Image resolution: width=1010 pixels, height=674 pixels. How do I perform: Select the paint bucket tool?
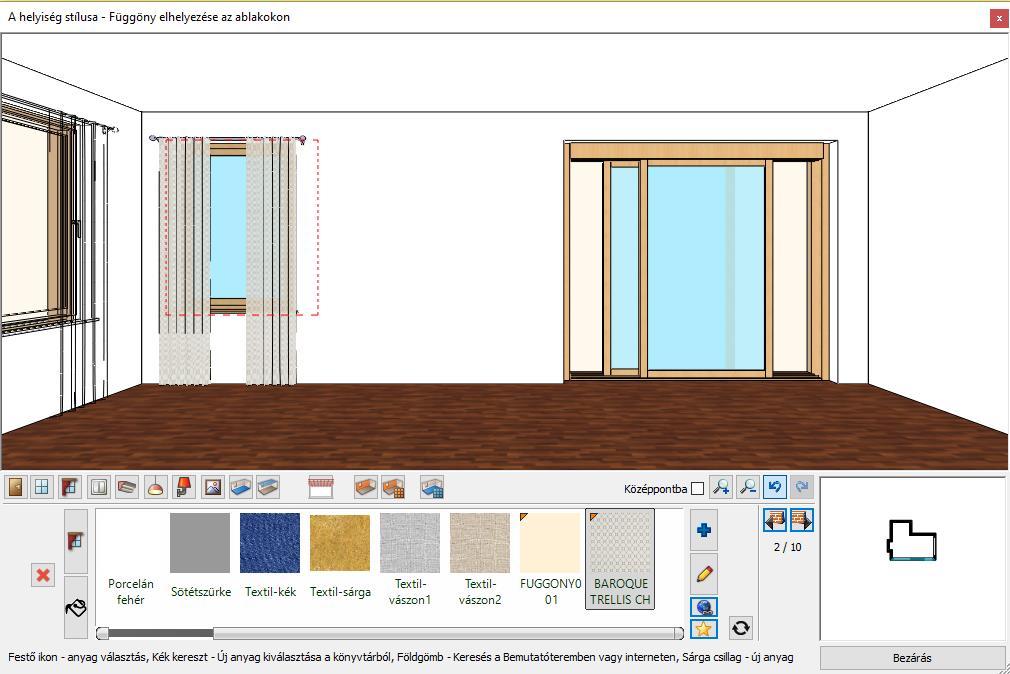[75, 607]
